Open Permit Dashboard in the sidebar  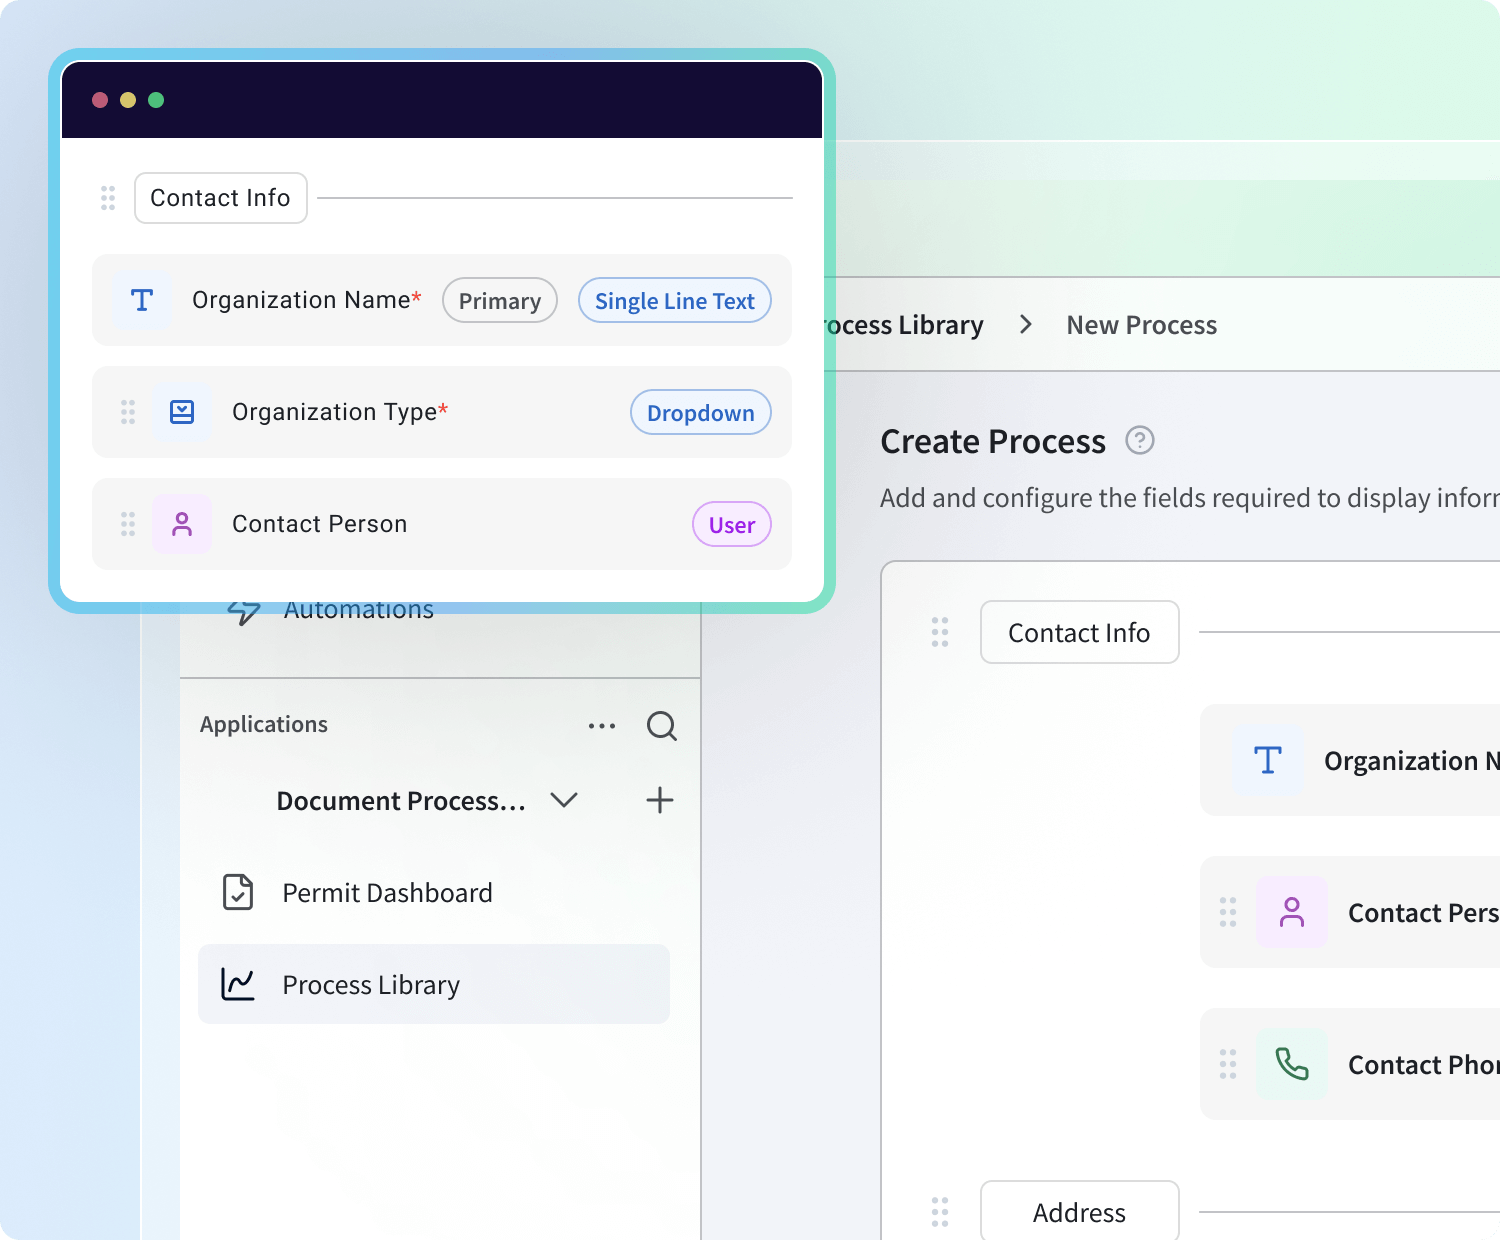(x=387, y=893)
